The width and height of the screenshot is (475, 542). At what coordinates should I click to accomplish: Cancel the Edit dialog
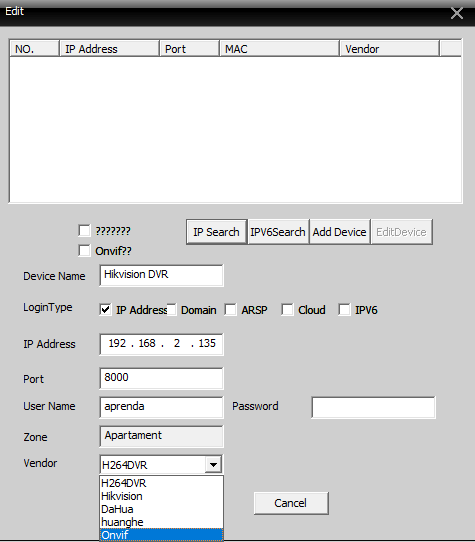291,503
